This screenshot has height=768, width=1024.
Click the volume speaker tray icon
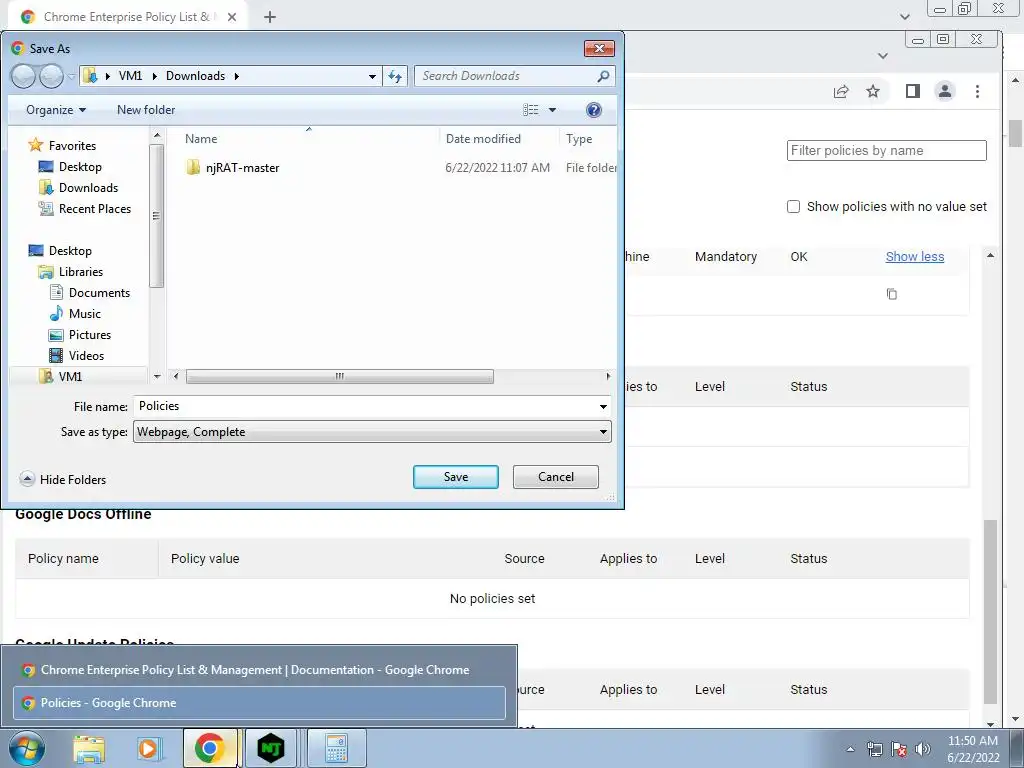point(923,749)
